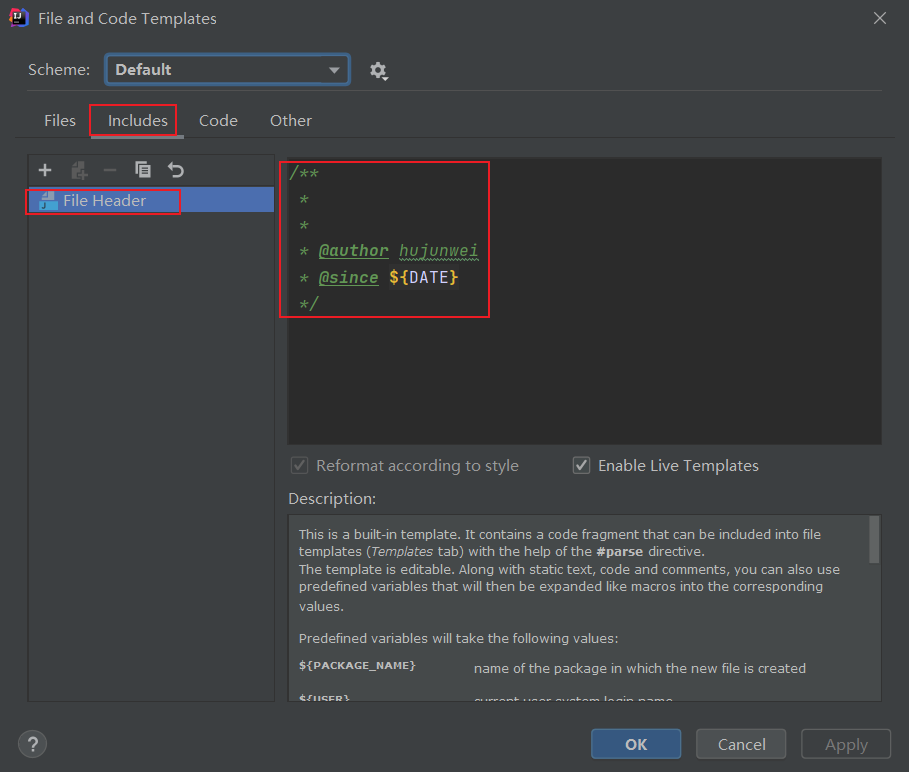This screenshot has width=909, height=772.
Task: Click the IntelliJ IDEA logo in title bar
Action: pos(18,18)
